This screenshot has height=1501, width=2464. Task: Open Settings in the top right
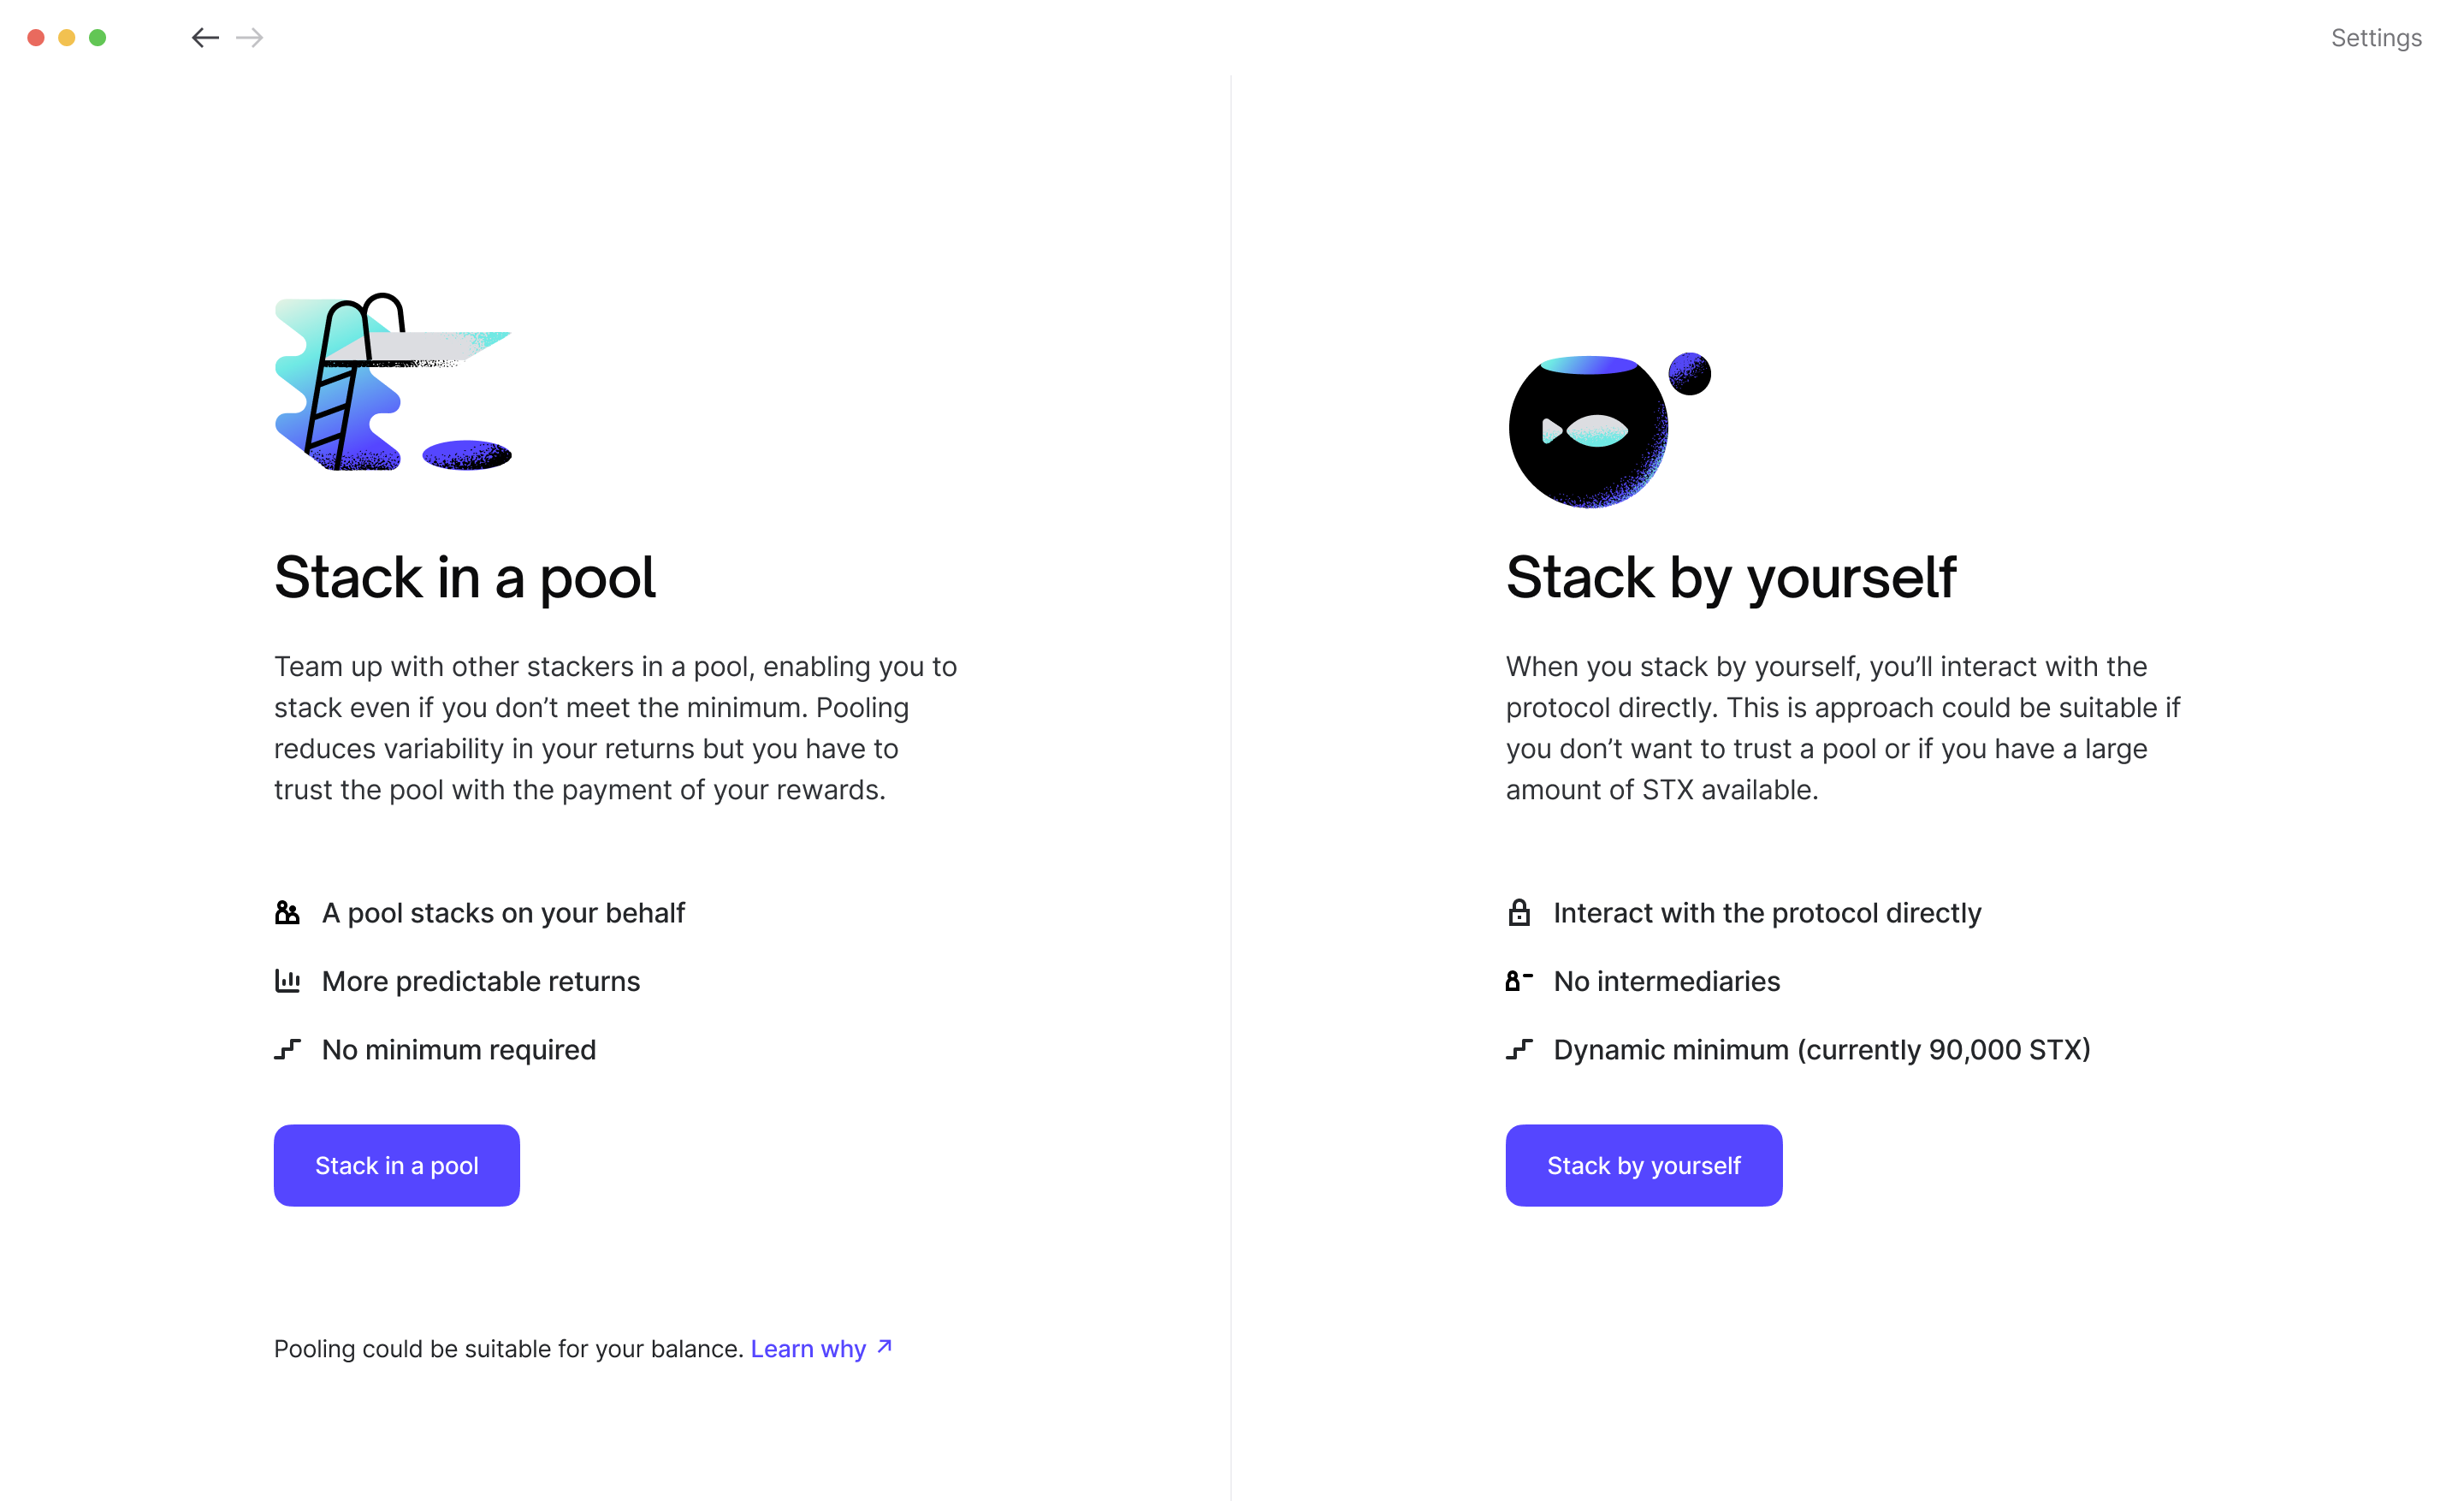point(2376,38)
